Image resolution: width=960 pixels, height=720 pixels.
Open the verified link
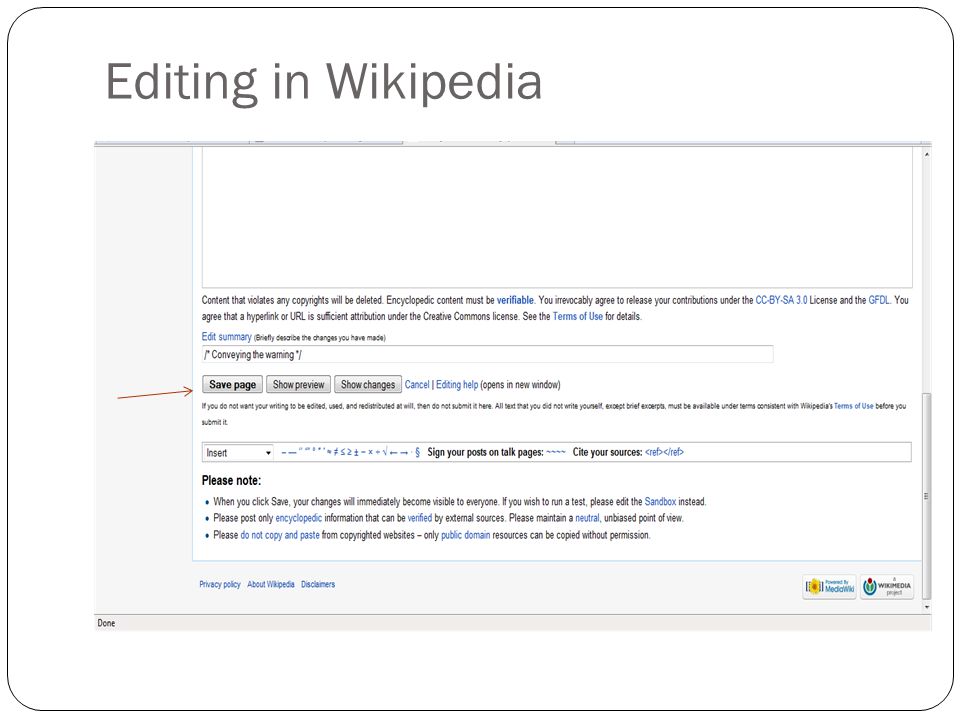(419, 518)
